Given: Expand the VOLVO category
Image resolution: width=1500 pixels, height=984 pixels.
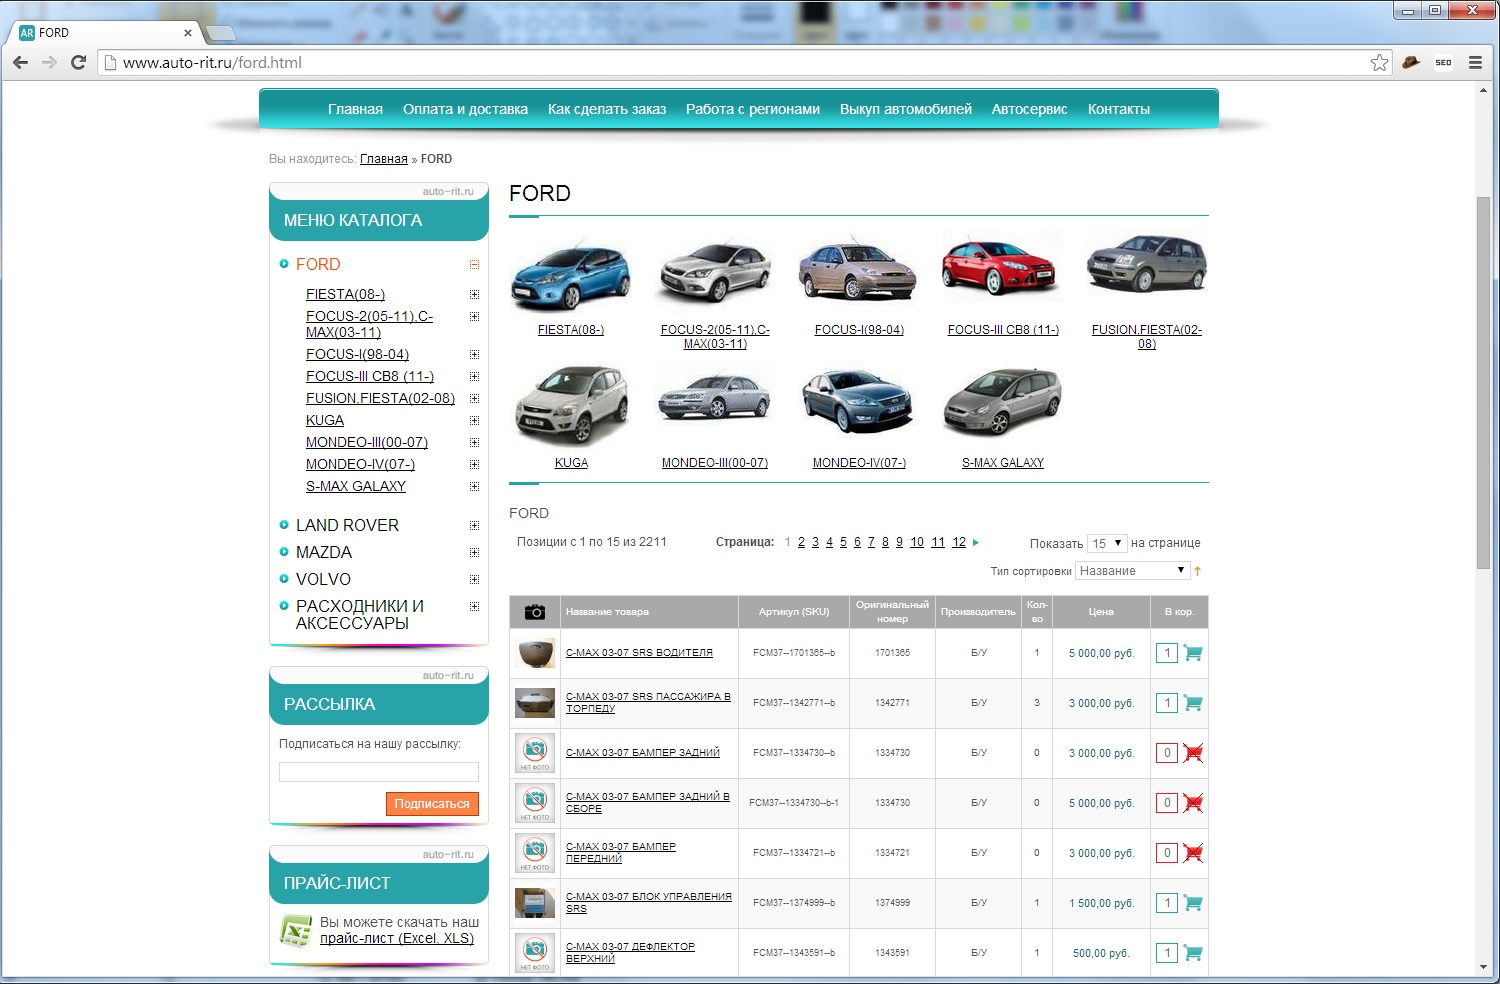Looking at the screenshot, I should pos(474,580).
